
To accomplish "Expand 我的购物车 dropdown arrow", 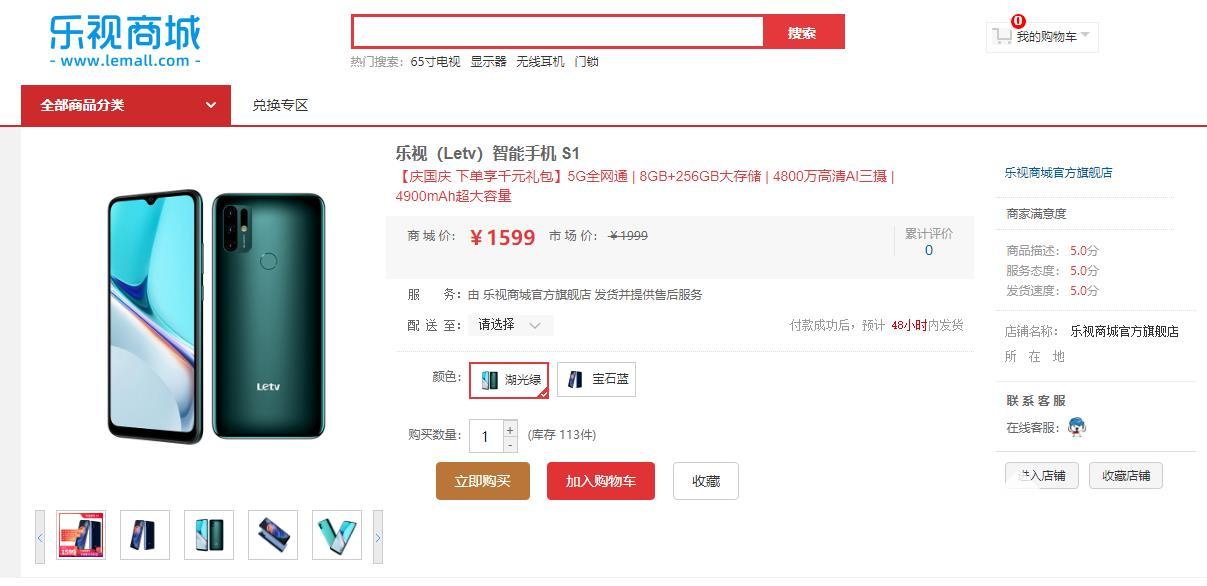I will coord(1085,36).
